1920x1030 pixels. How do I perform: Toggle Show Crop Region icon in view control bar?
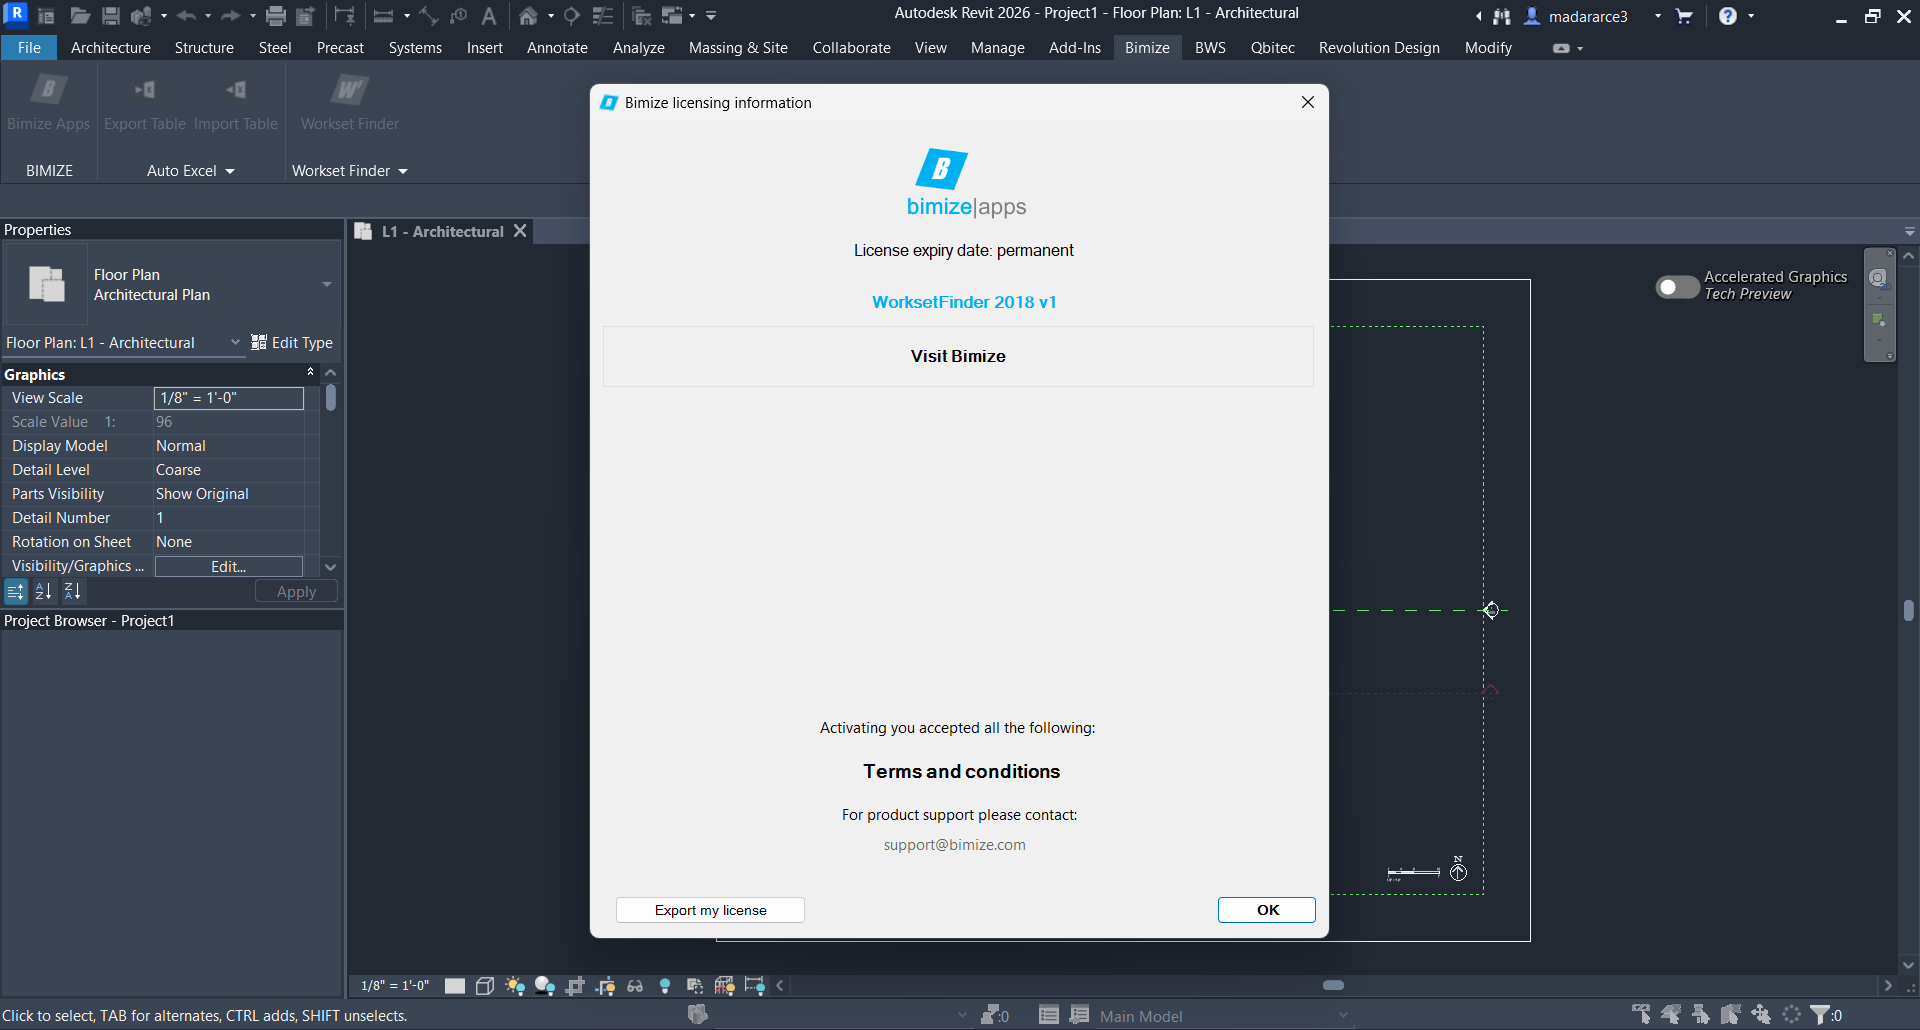point(605,986)
